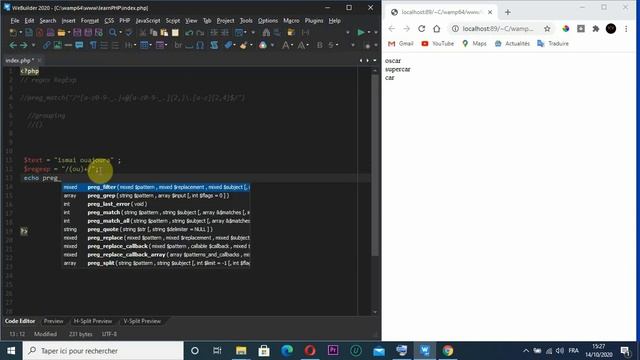Insert line break with the br icon
This screenshot has height=360, width=640.
[x=178, y=45]
